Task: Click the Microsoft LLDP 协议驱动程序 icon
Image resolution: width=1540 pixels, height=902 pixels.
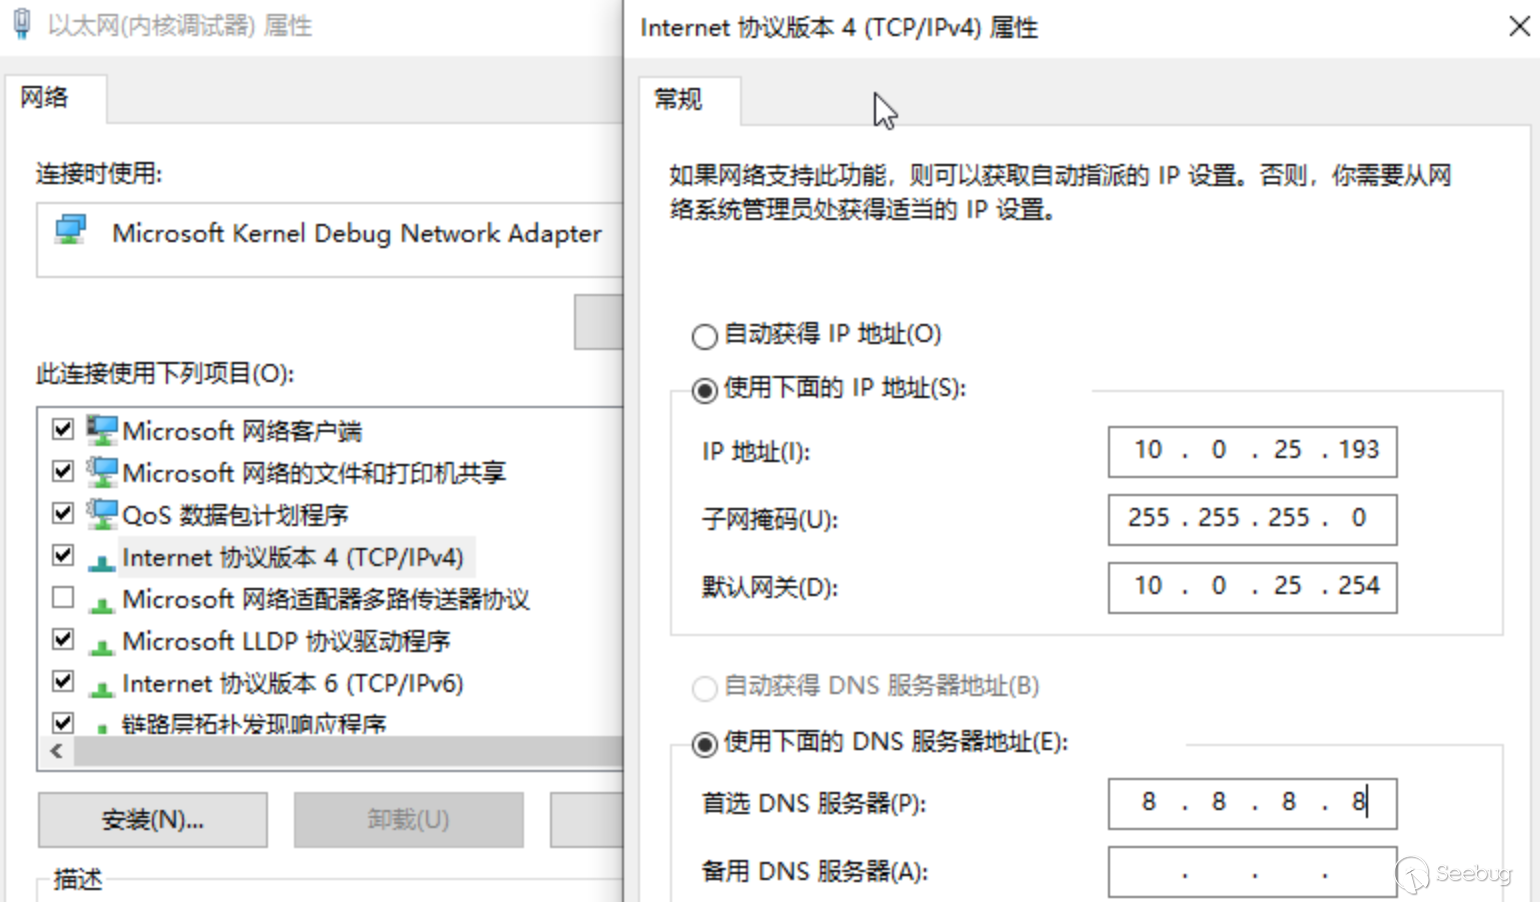Action: [x=101, y=644]
